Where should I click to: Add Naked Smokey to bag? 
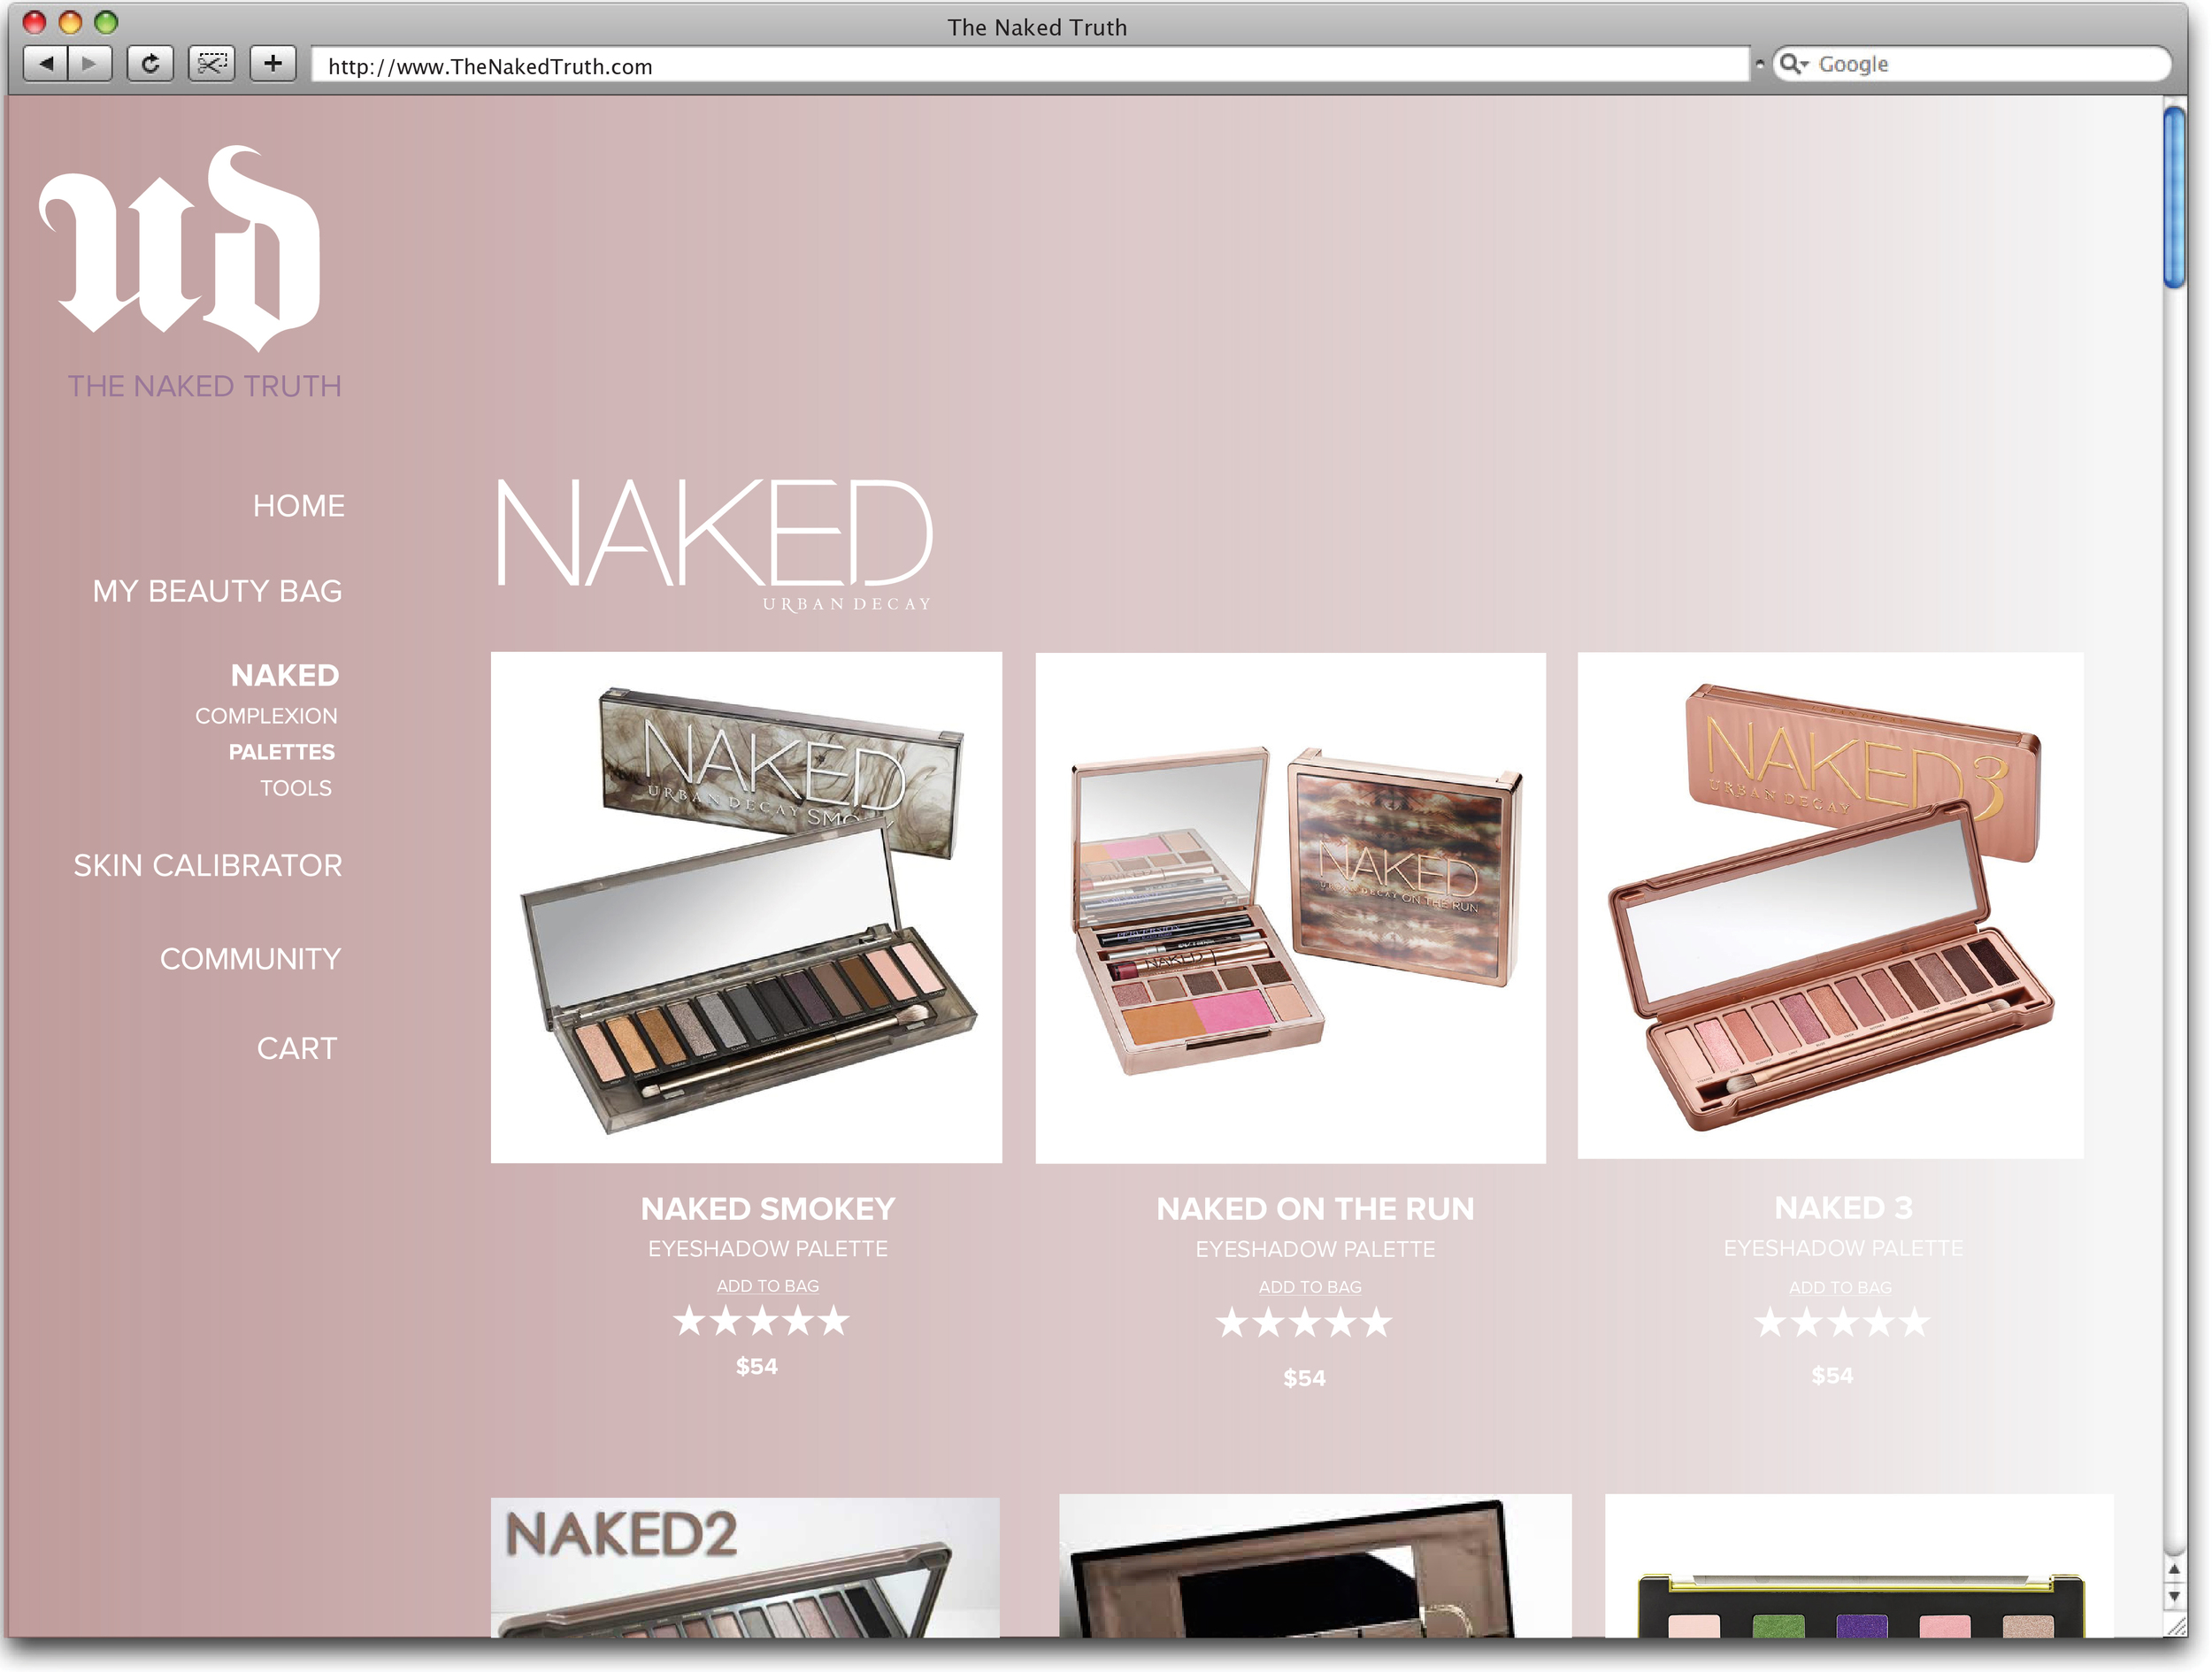coord(768,1286)
